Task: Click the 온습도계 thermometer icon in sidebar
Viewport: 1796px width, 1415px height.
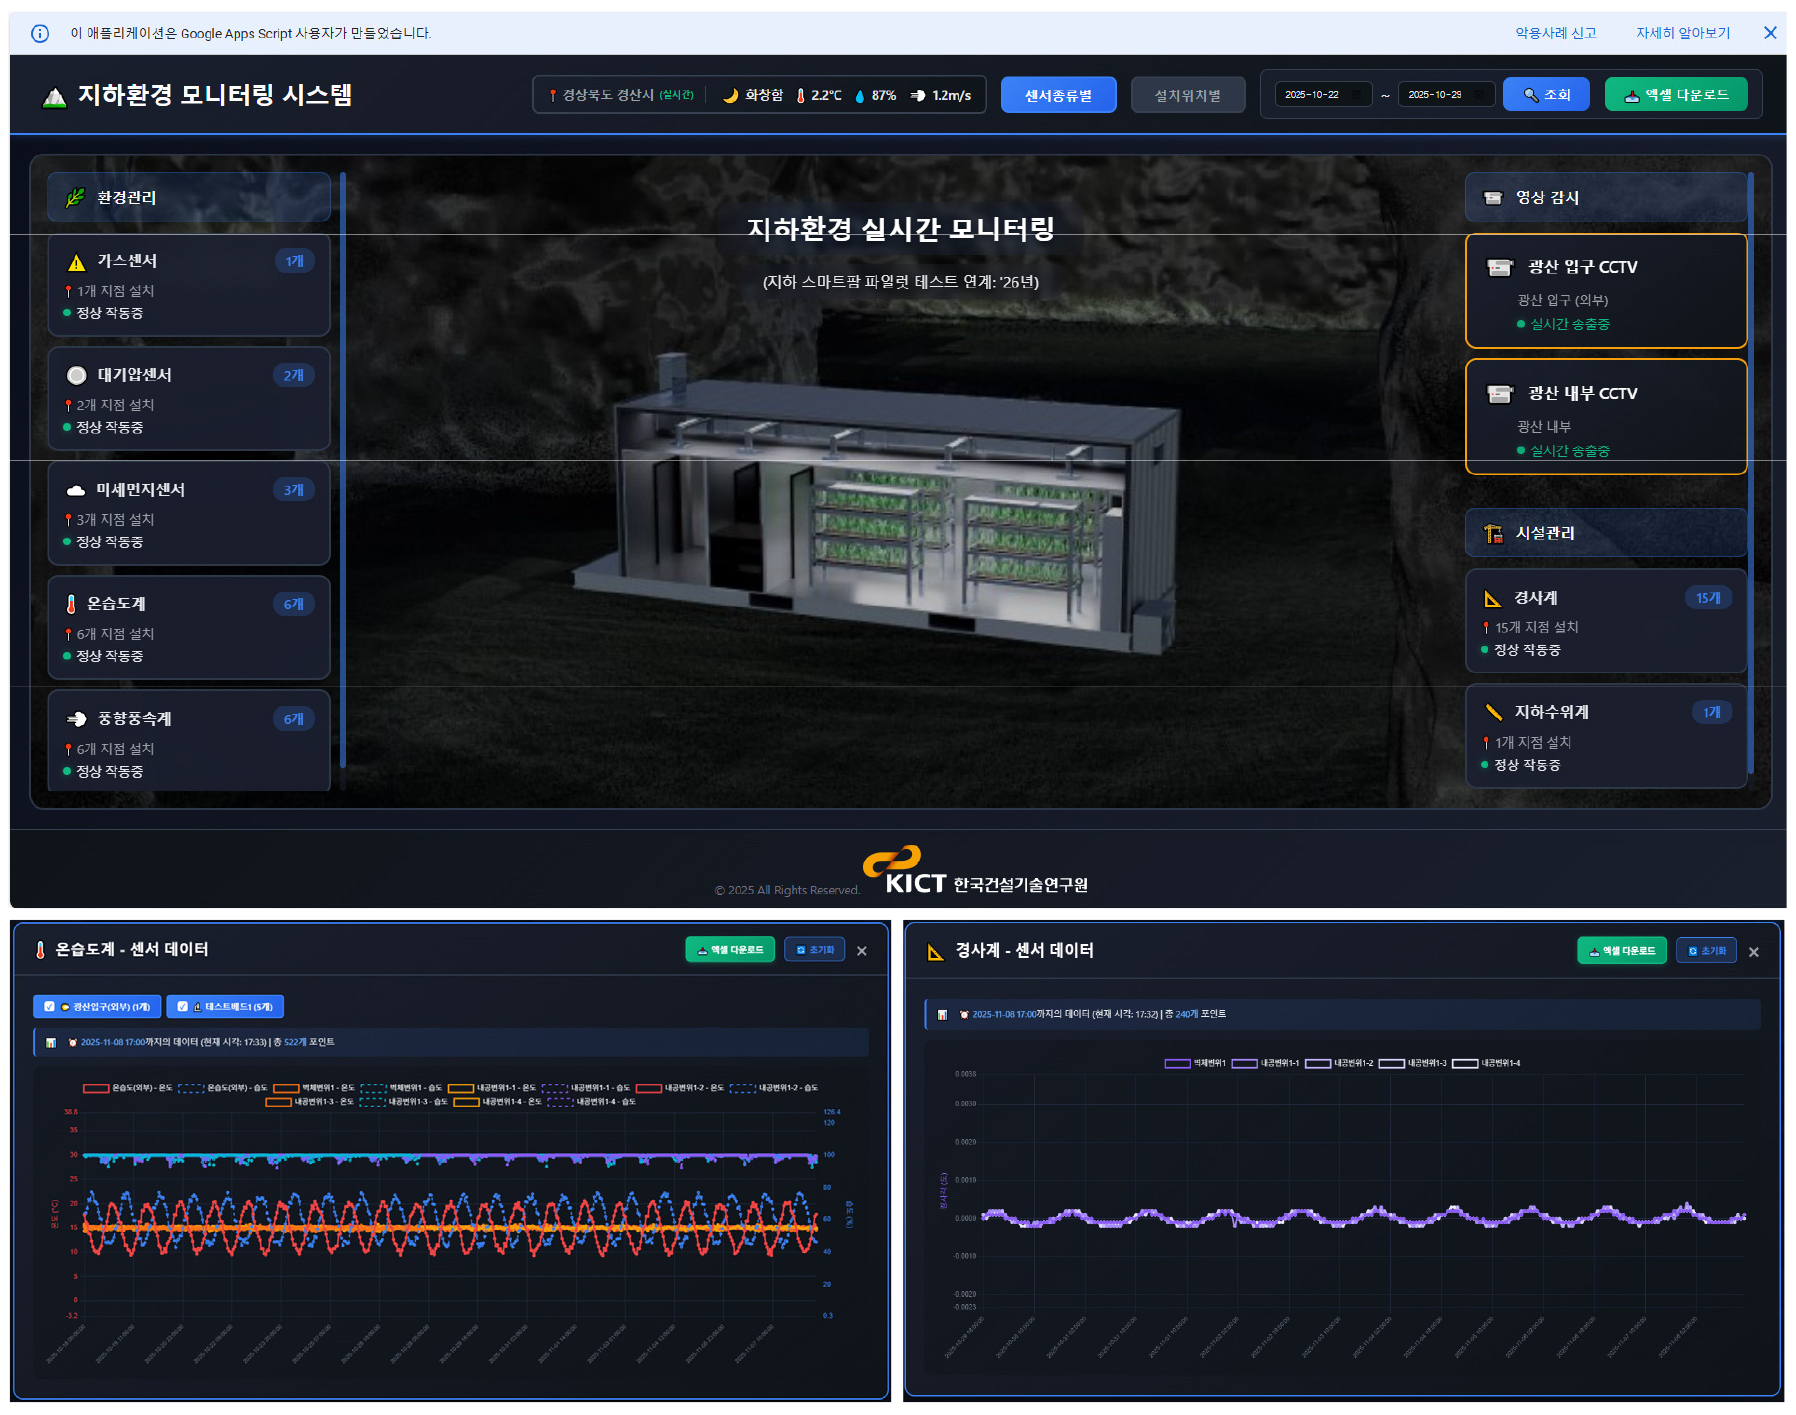Action: coord(71,604)
